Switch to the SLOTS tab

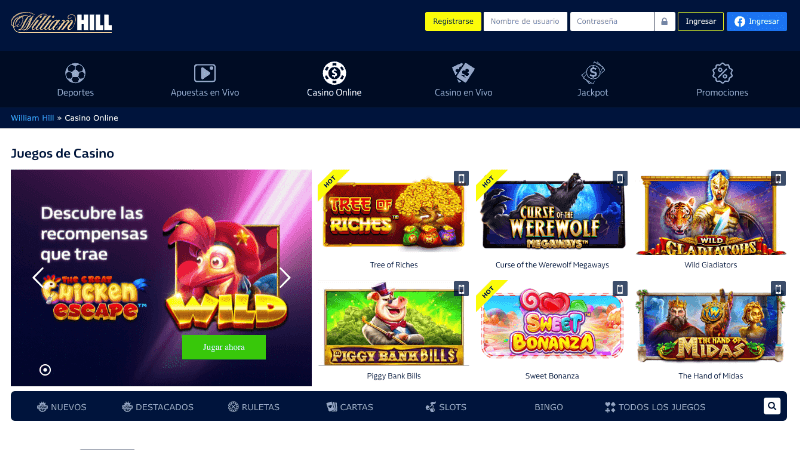tap(446, 407)
